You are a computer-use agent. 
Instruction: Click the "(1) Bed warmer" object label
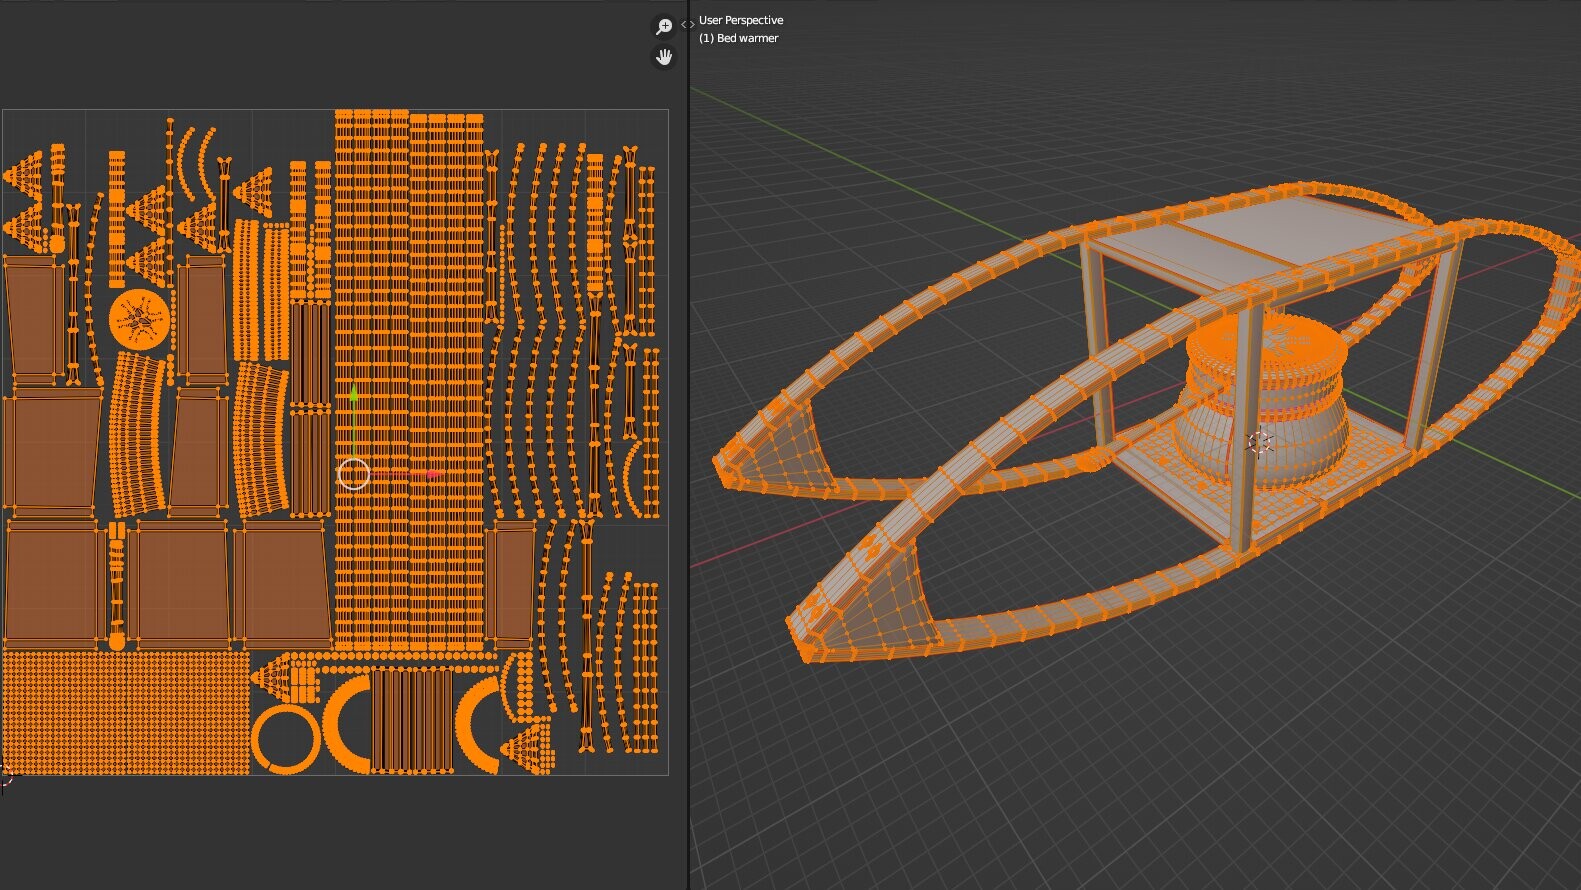738,38
